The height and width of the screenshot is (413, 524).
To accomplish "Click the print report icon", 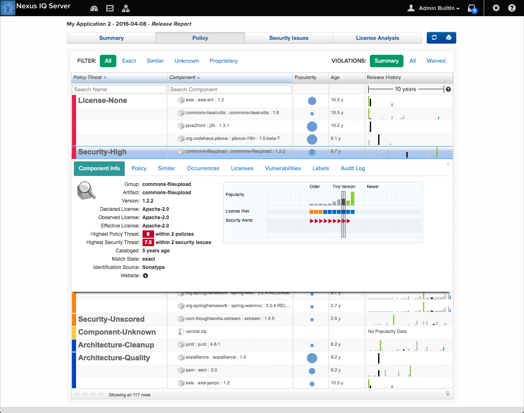I will (448, 38).
